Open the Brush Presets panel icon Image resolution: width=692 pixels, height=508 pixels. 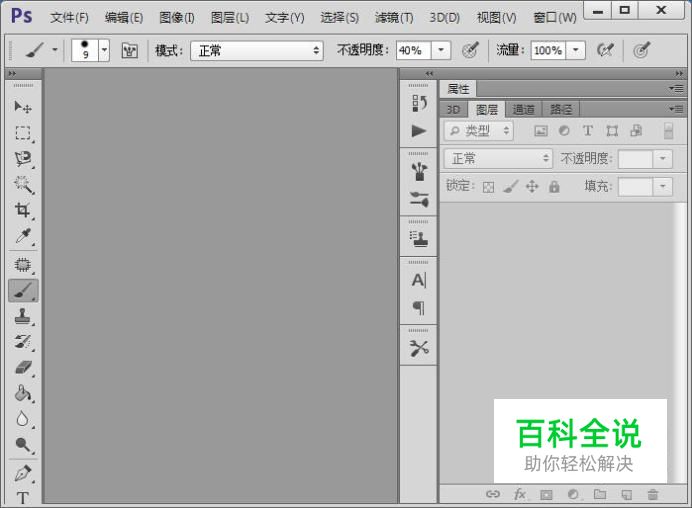pyautogui.click(x=419, y=199)
